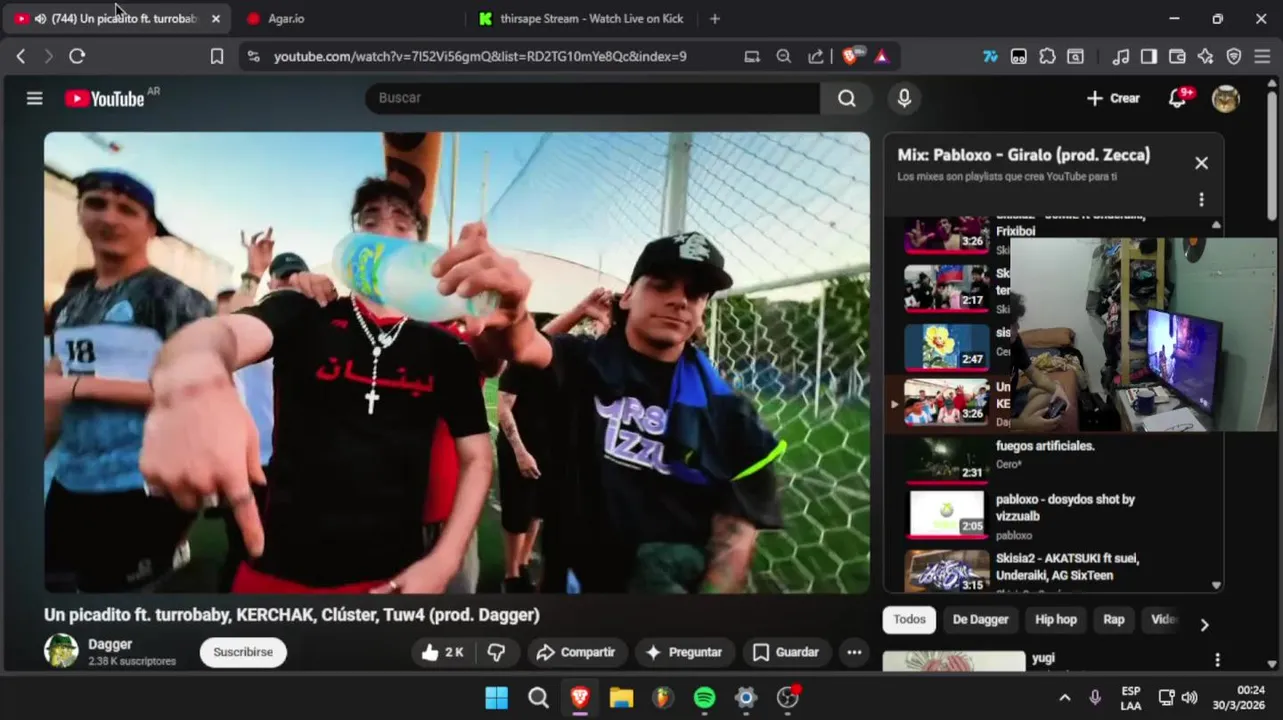Image resolution: width=1283 pixels, height=720 pixels.
Task: Click the install app icon in address bar
Action: tap(752, 57)
